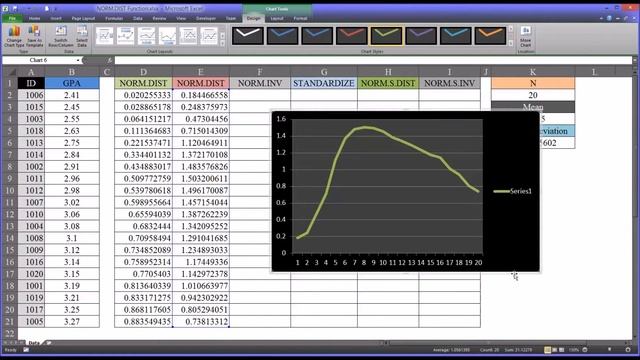Select the NORM.S.DIST header cell

[x=388, y=83]
